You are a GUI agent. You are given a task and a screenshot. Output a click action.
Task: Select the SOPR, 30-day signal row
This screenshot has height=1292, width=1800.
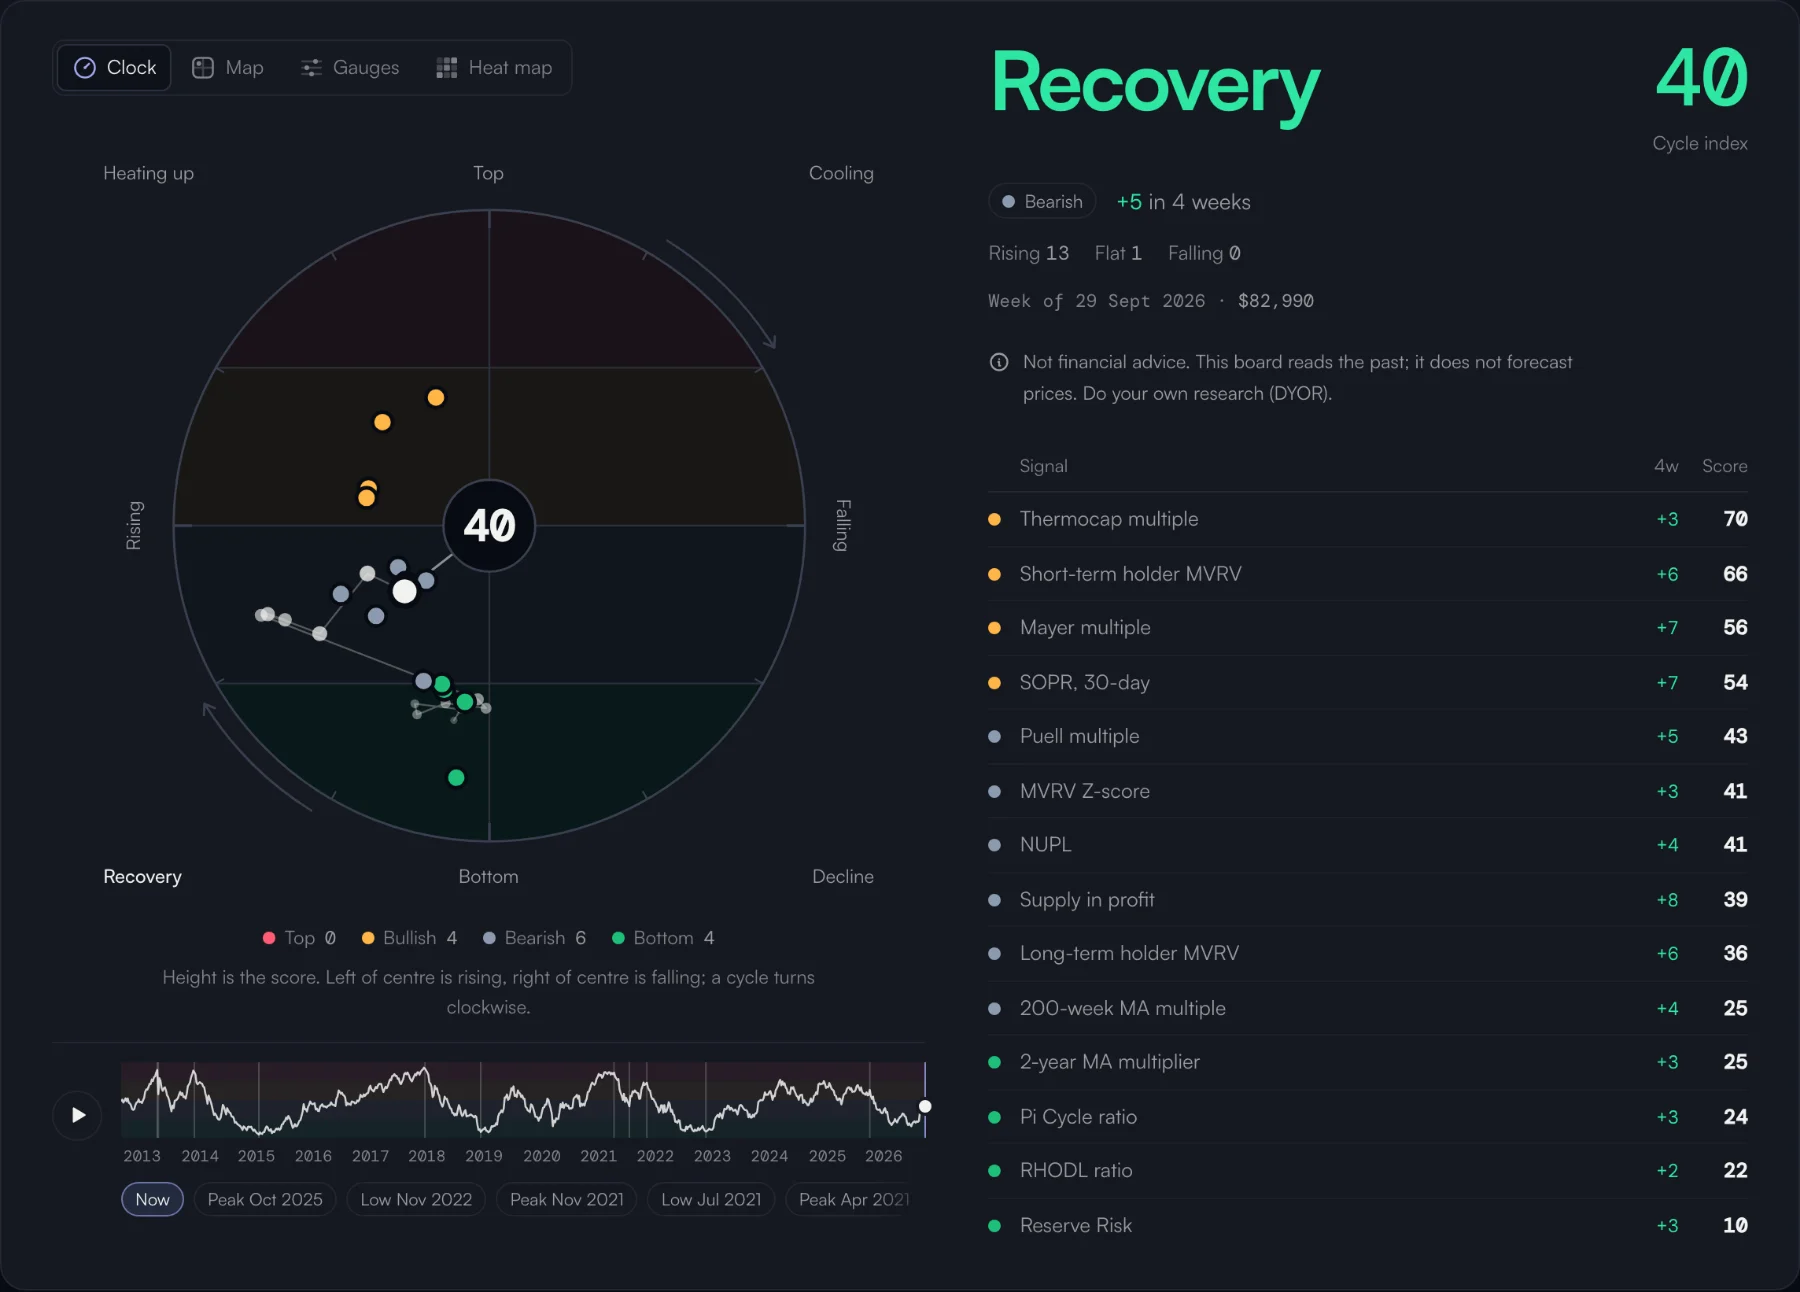pyautogui.click(x=1367, y=683)
